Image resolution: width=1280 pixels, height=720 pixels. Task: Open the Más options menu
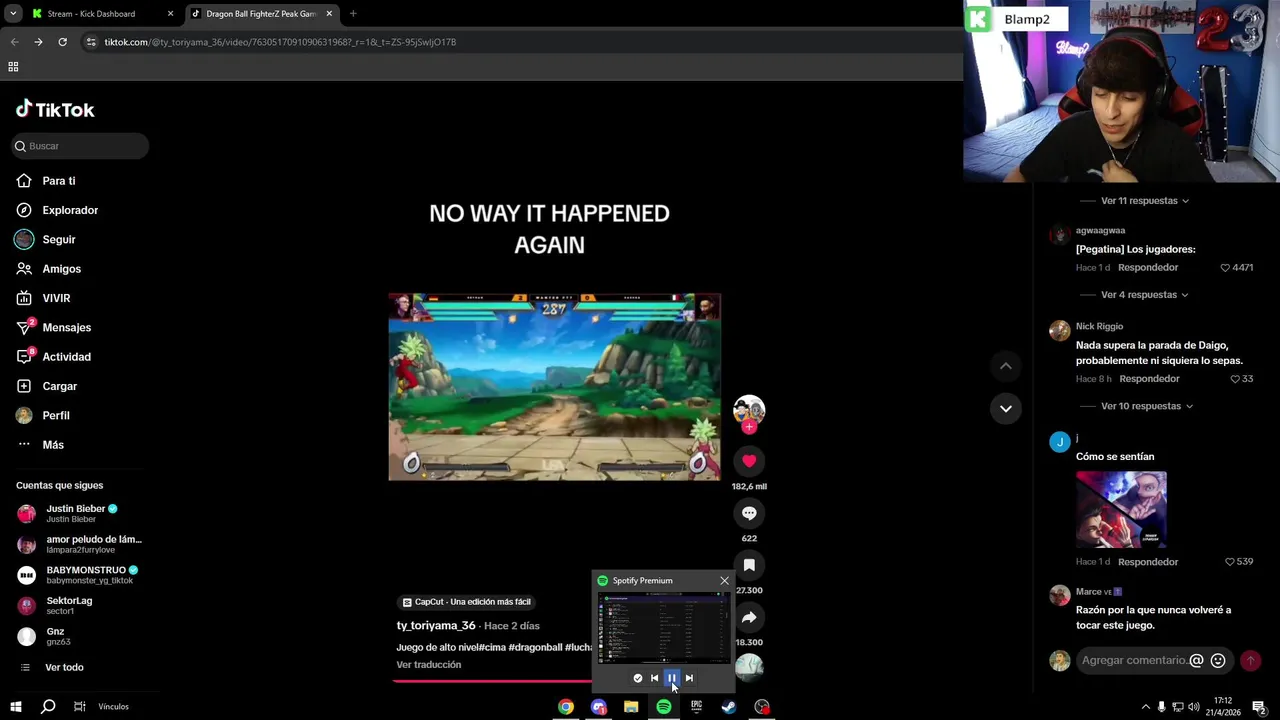[x=40, y=445]
